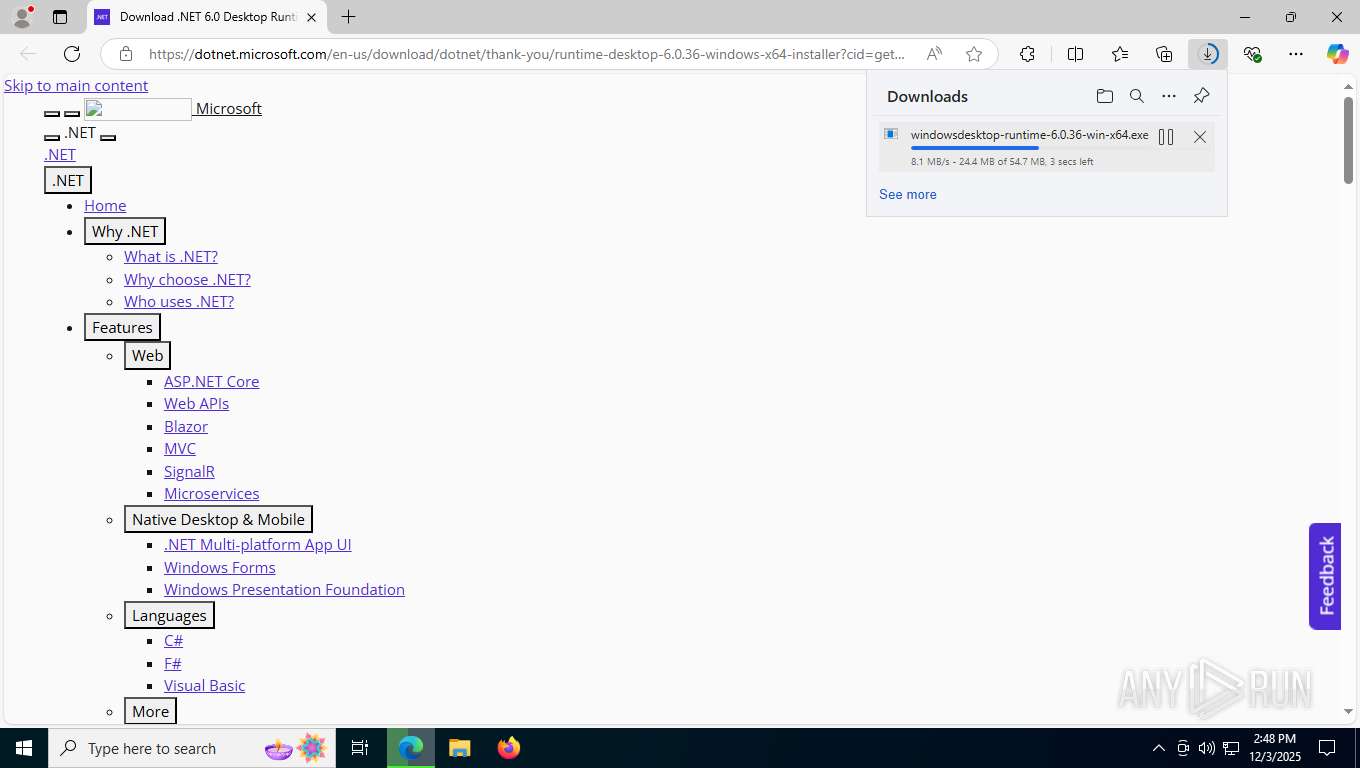Viewport: 1360px width, 768px height.
Task: Open .NET Multi-platform App UI link
Action: pyautogui.click(x=258, y=544)
